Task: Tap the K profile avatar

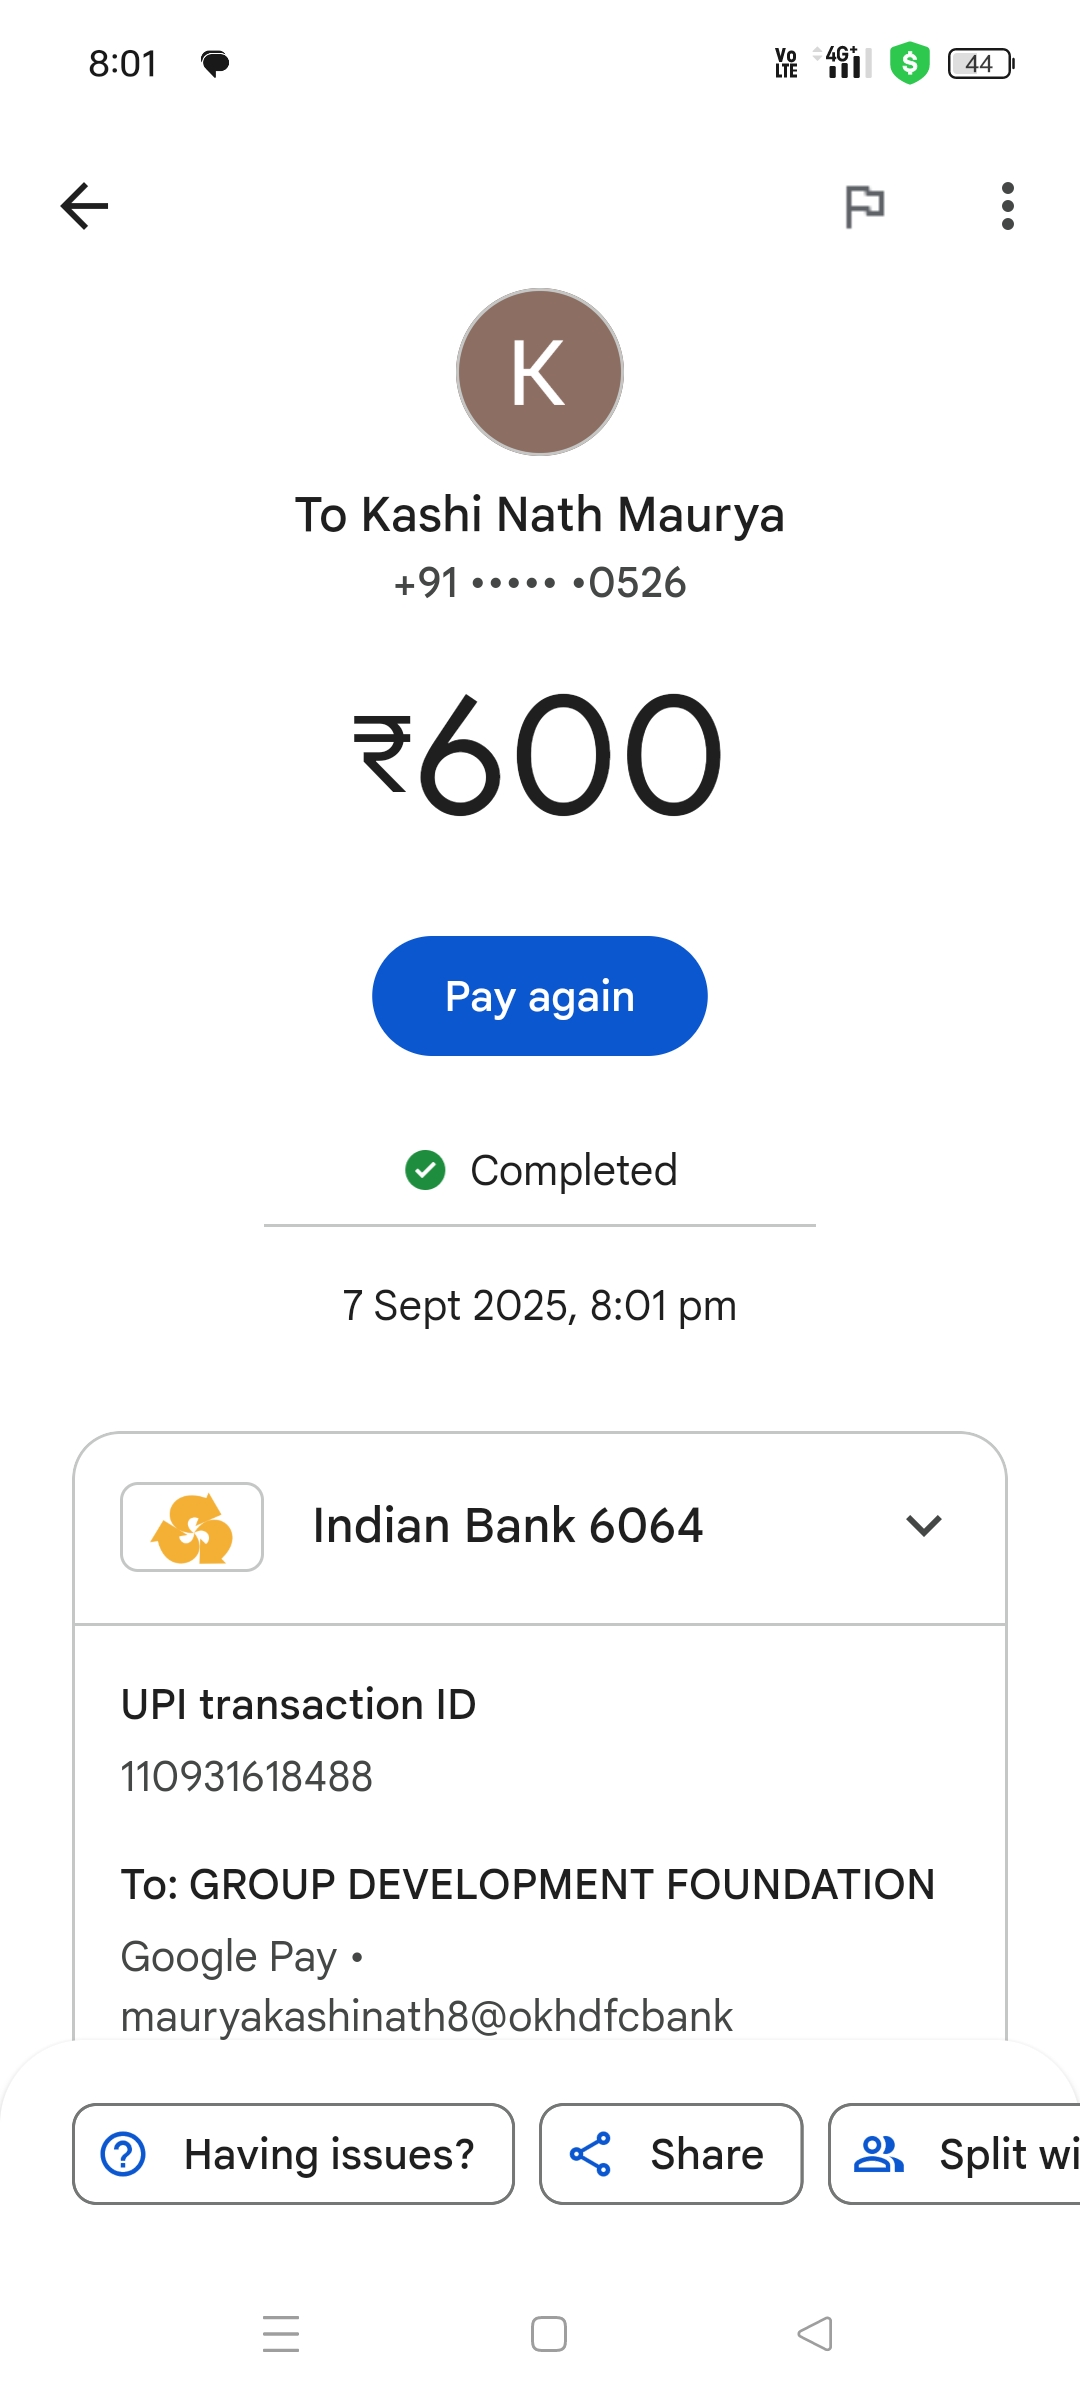Action: pyautogui.click(x=540, y=372)
